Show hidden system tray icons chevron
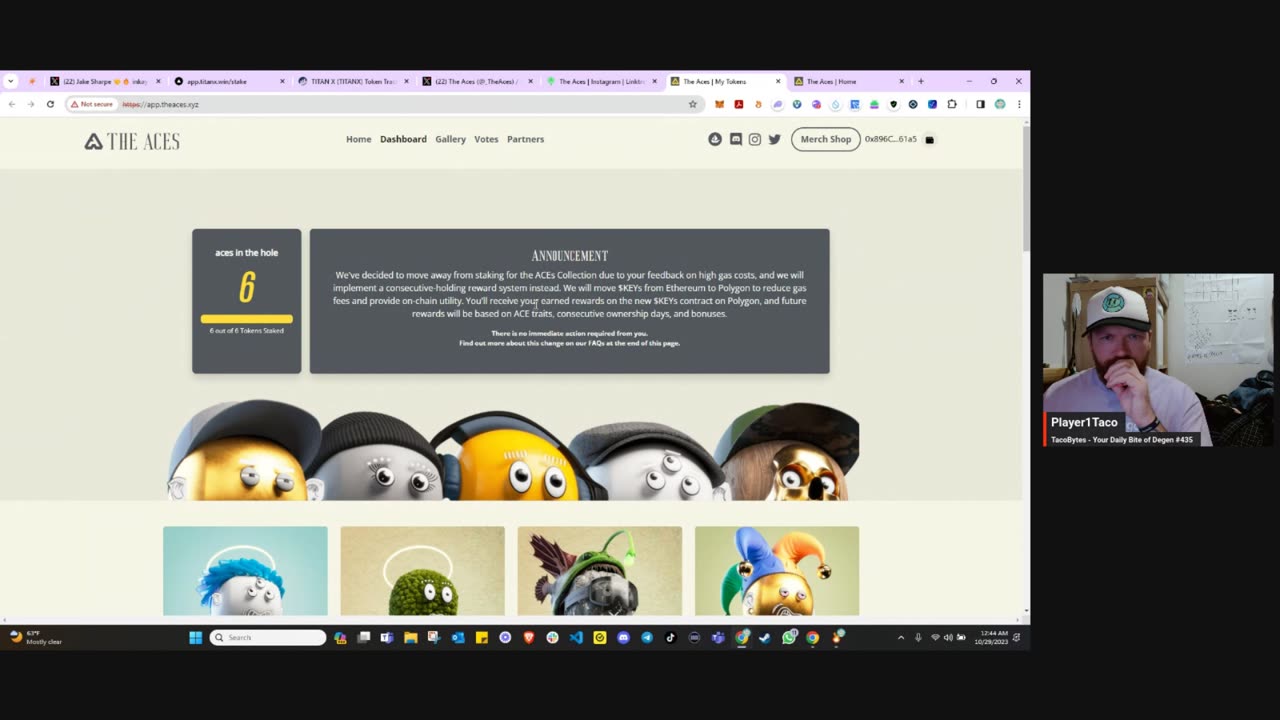The image size is (1280, 720). [x=901, y=637]
